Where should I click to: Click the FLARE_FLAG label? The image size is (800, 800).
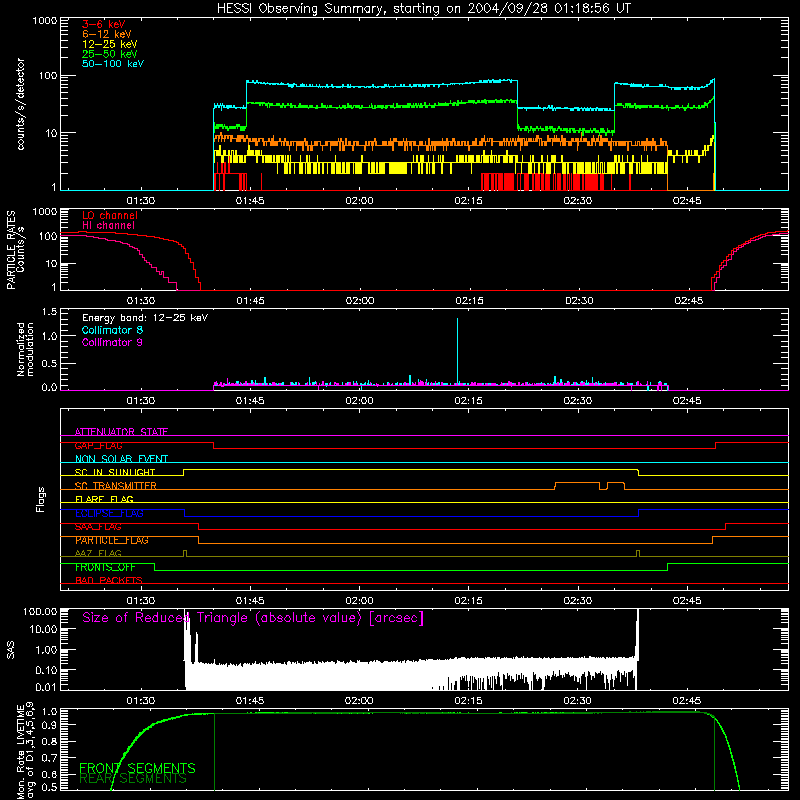point(104,499)
